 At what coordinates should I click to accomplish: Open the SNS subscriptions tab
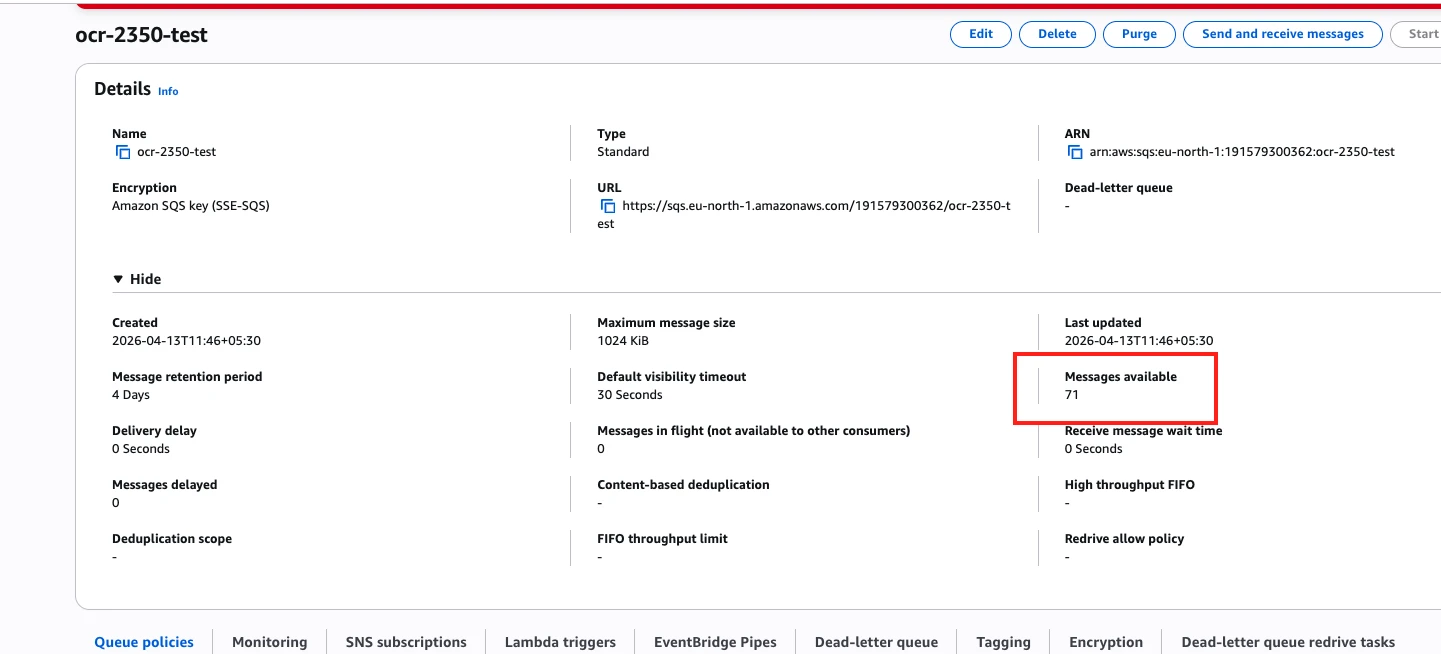click(406, 642)
